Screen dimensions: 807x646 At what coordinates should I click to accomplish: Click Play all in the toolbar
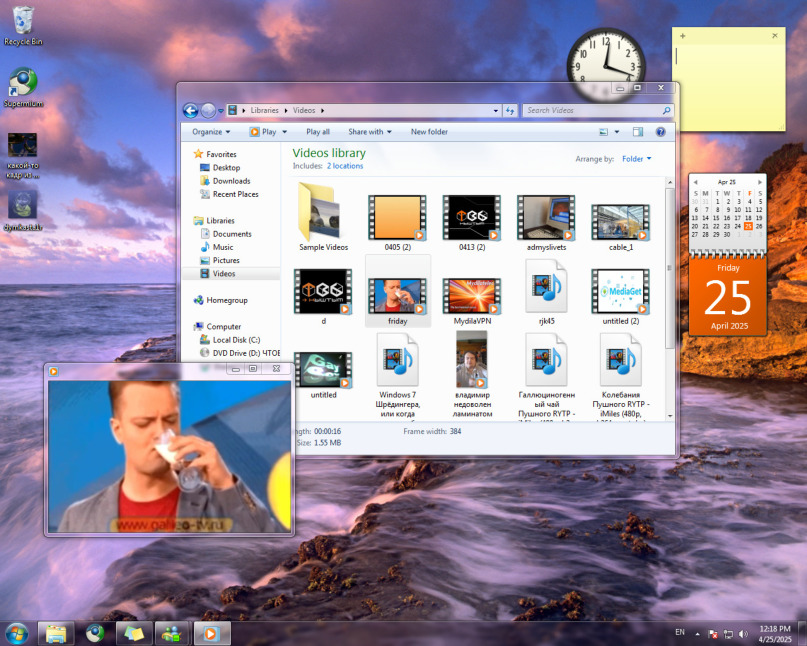pyautogui.click(x=318, y=131)
